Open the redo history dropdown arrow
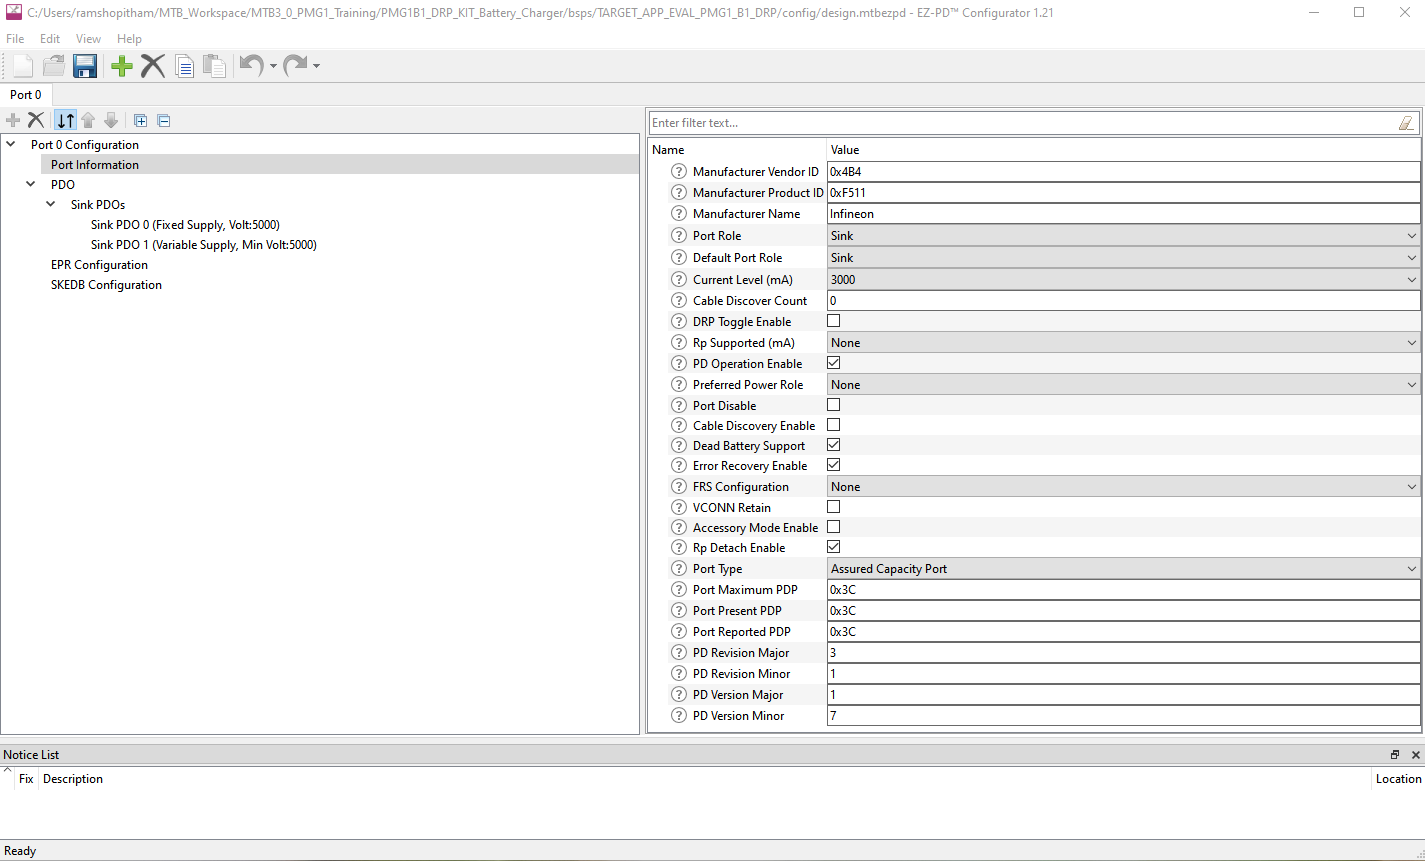Viewport: 1425px width, 861px height. pos(316,67)
